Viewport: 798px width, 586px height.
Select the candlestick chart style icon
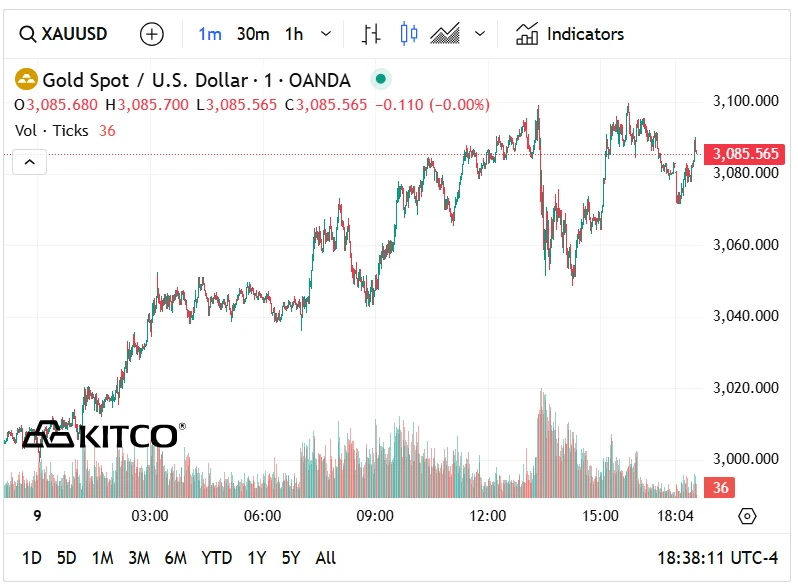408,34
